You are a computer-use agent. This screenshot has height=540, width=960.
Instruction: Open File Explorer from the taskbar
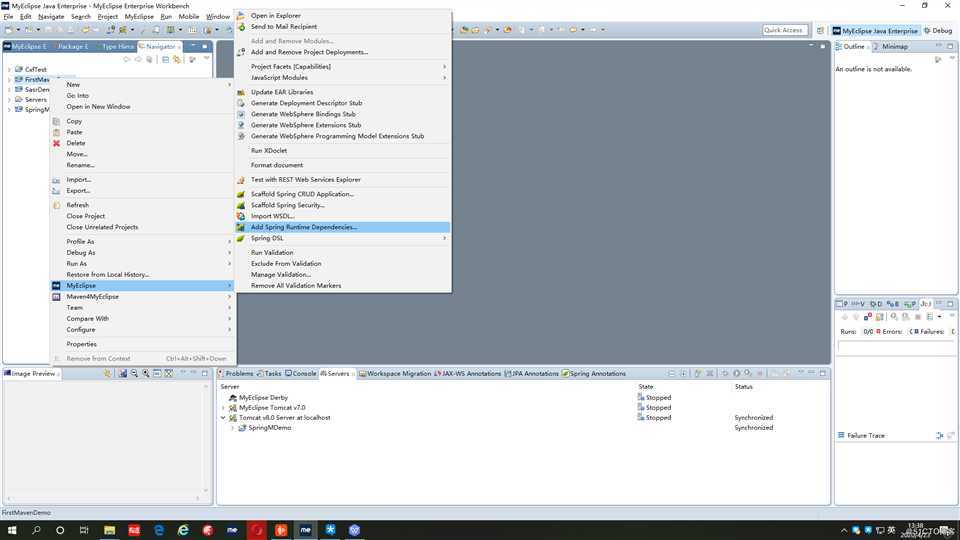pos(110,530)
